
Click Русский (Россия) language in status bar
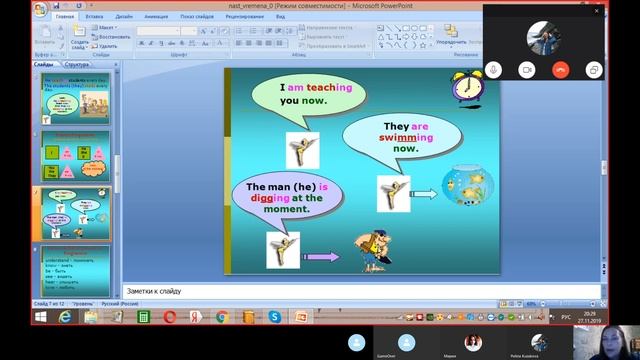[120, 304]
